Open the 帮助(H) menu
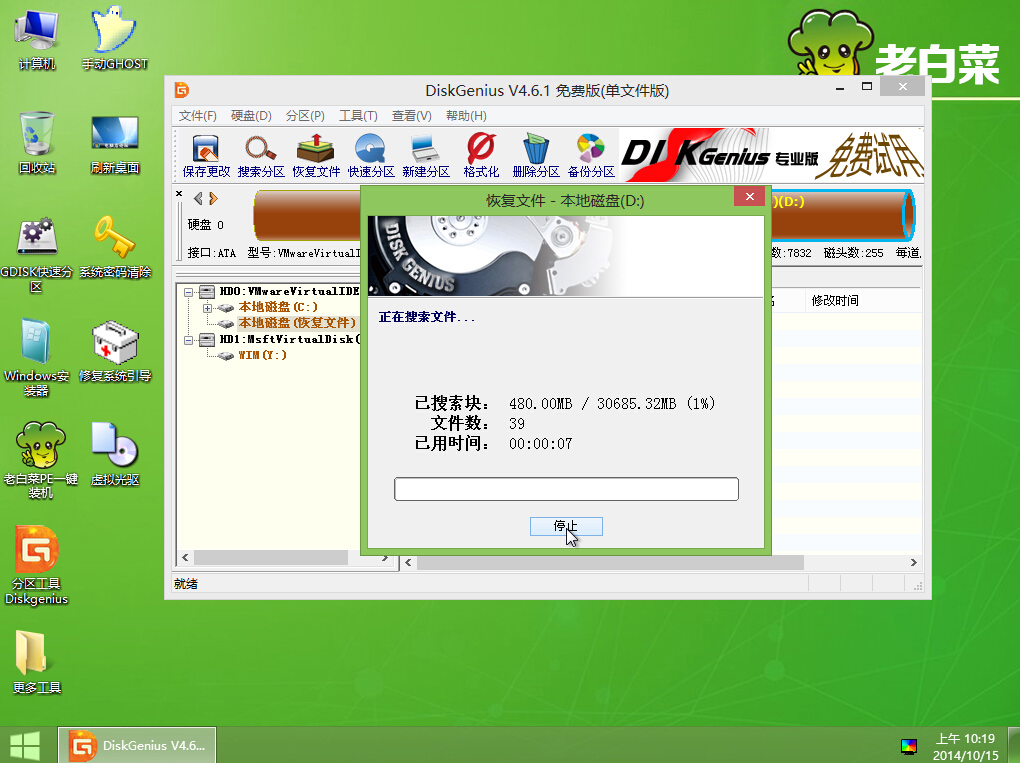The height and width of the screenshot is (763, 1020). (x=466, y=116)
